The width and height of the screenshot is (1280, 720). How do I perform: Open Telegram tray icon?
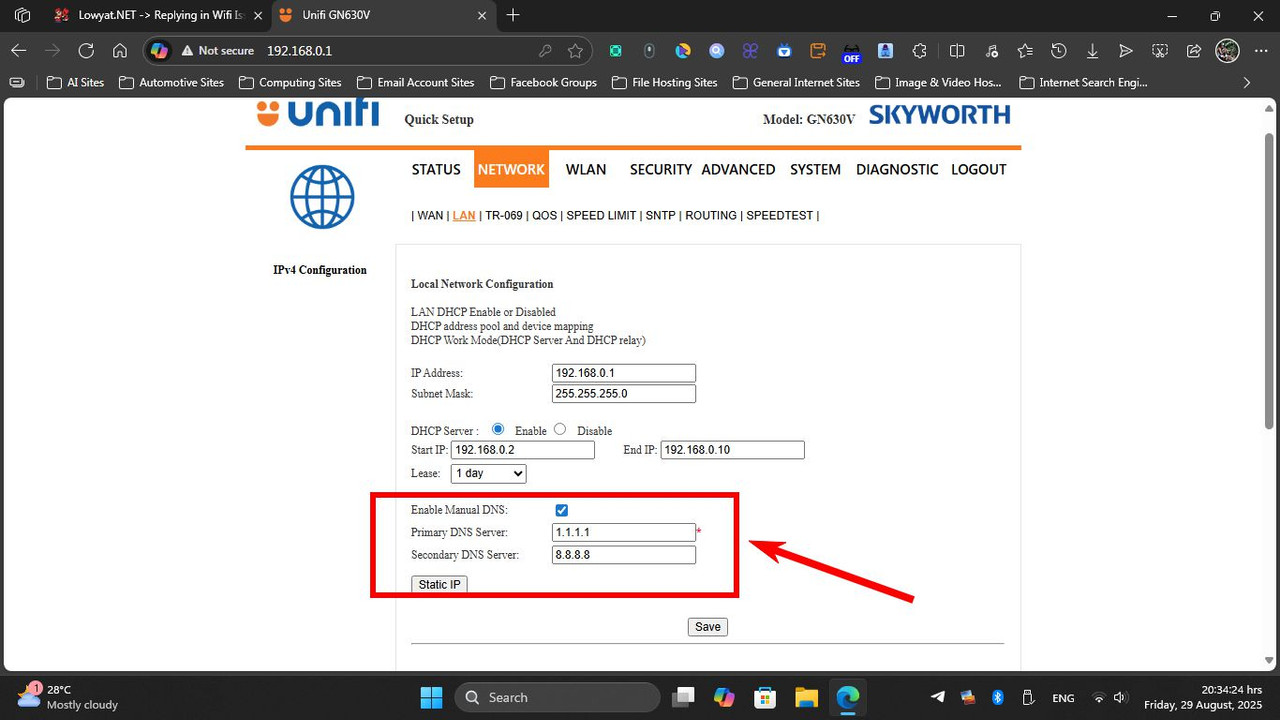pyautogui.click(x=937, y=697)
